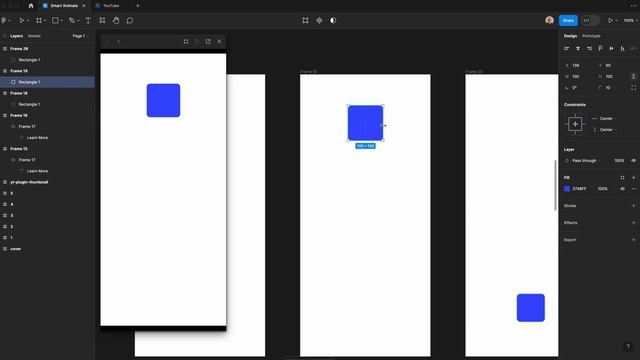
Task: Click the fit options icon in preview window
Action: click(186, 41)
